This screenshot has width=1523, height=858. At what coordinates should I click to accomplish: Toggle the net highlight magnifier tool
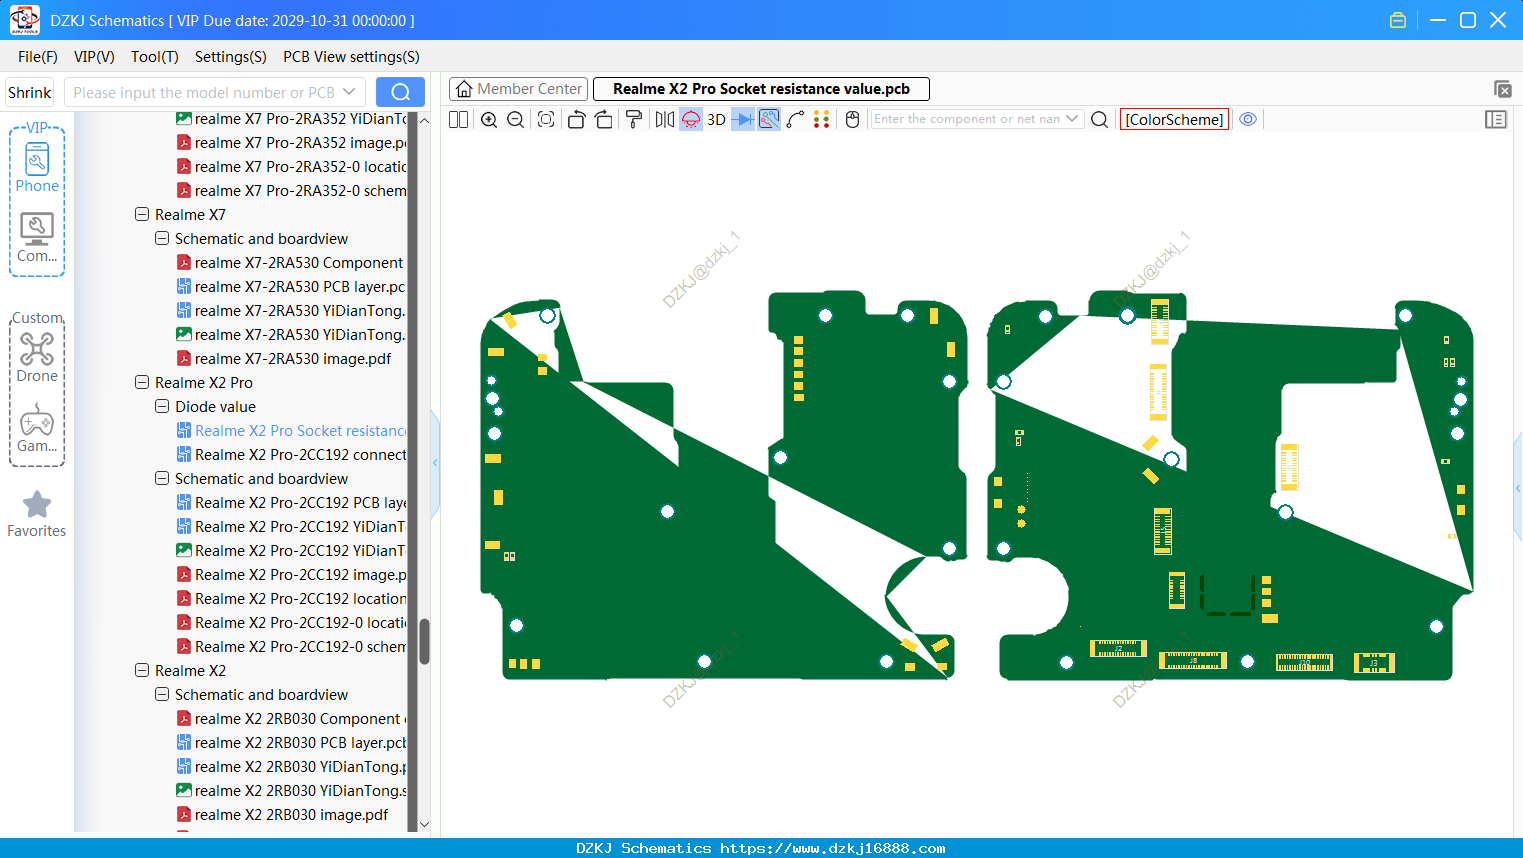tap(769, 119)
